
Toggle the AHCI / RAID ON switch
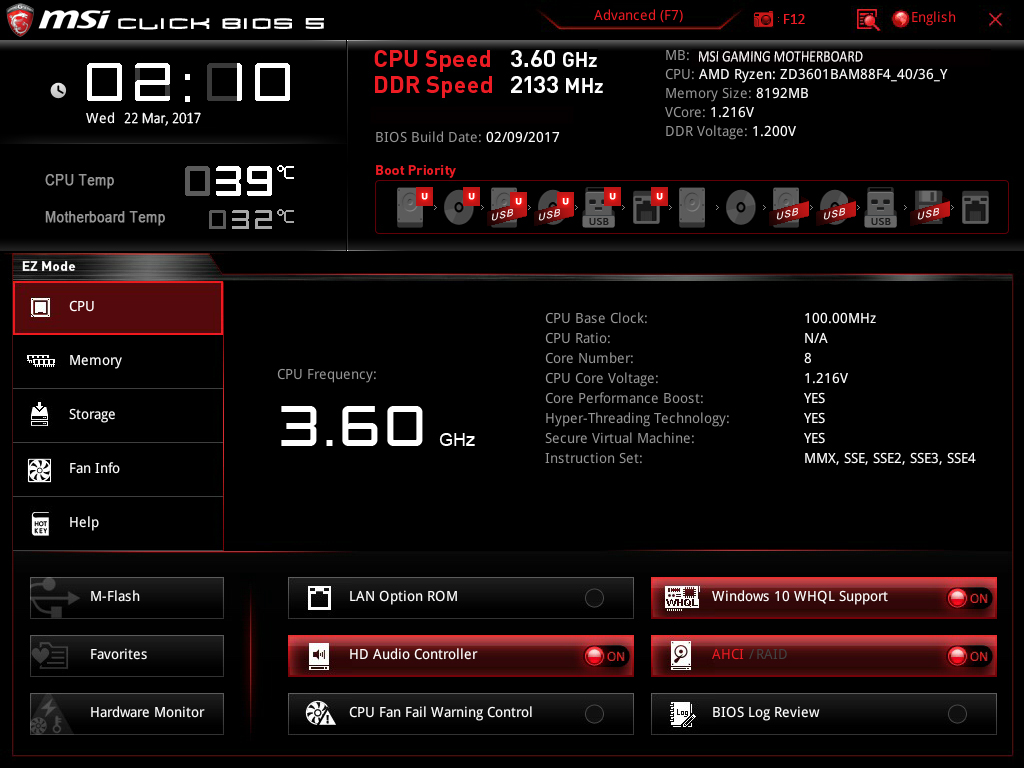969,656
